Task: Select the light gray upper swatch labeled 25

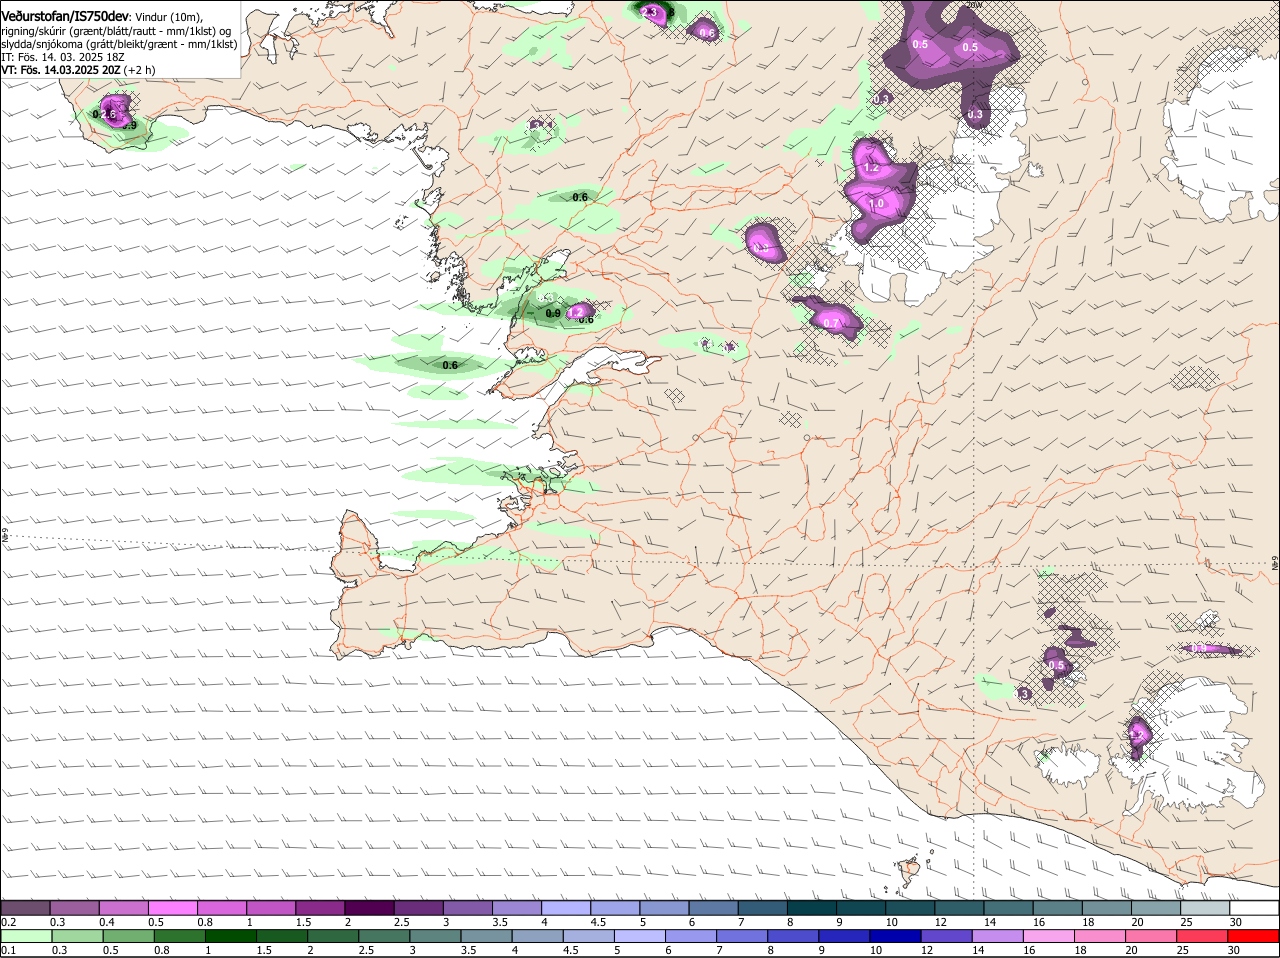Action: 1206,907
